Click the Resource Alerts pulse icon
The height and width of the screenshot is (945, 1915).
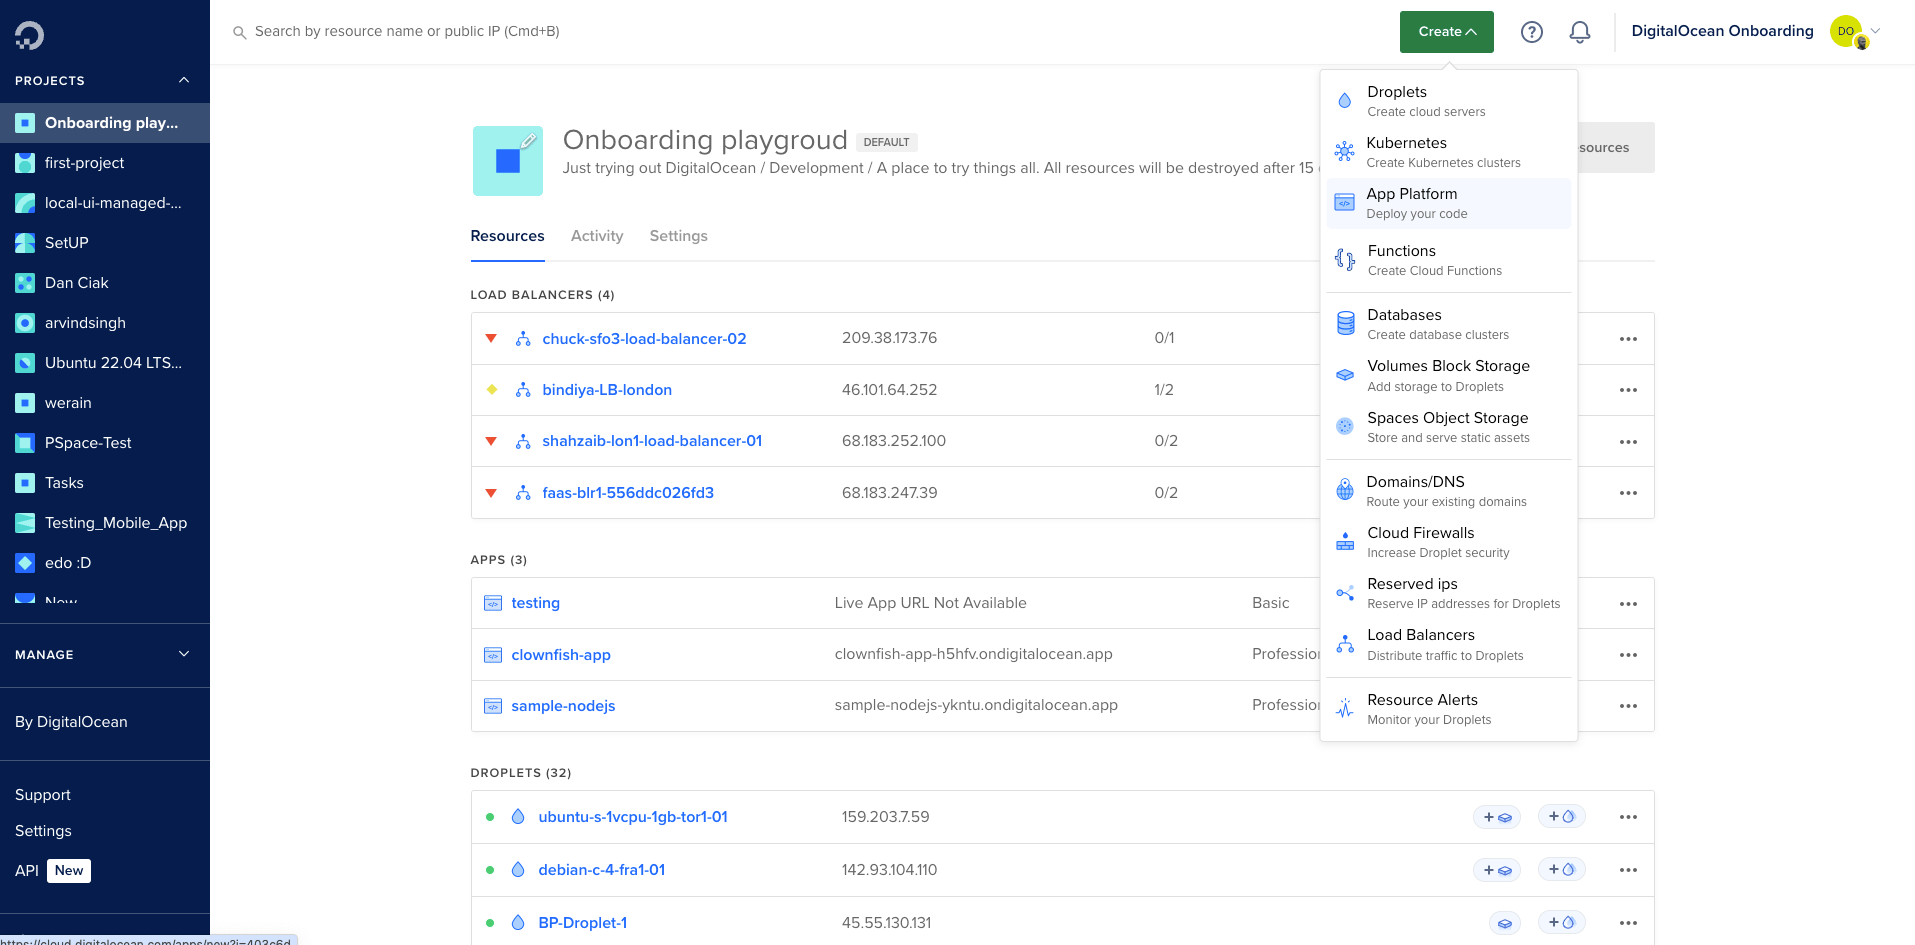(1345, 709)
